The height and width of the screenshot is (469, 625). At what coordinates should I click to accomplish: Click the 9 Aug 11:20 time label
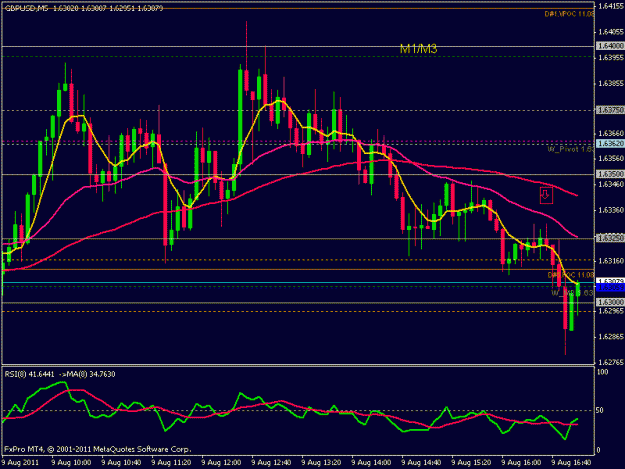point(171,463)
